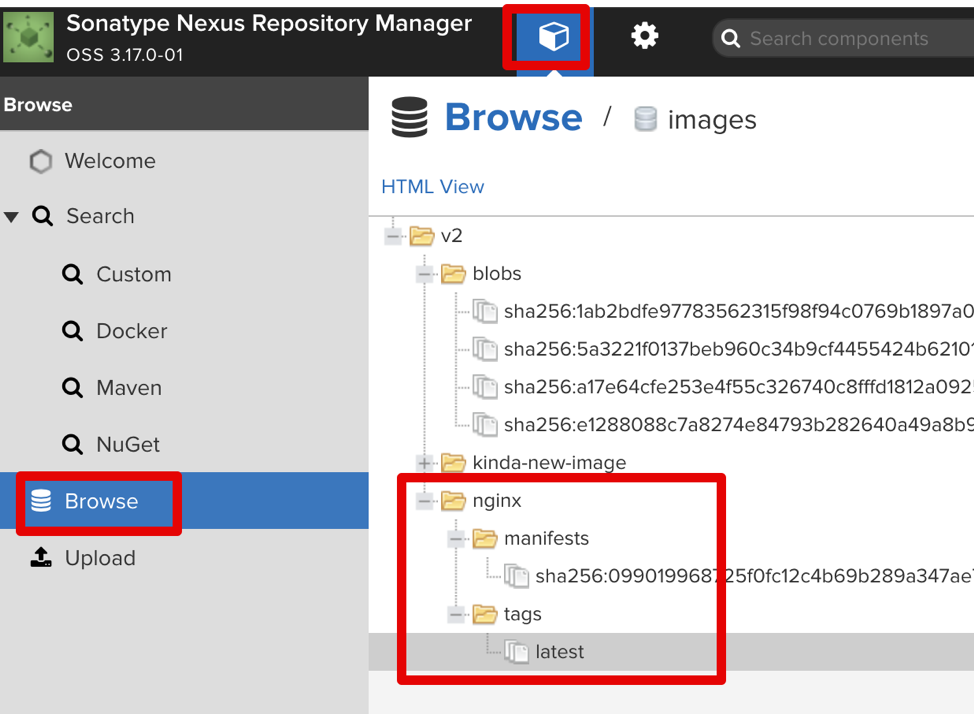Viewport: 974px width, 714px height.
Task: Open Custom search
Action: tap(134, 274)
